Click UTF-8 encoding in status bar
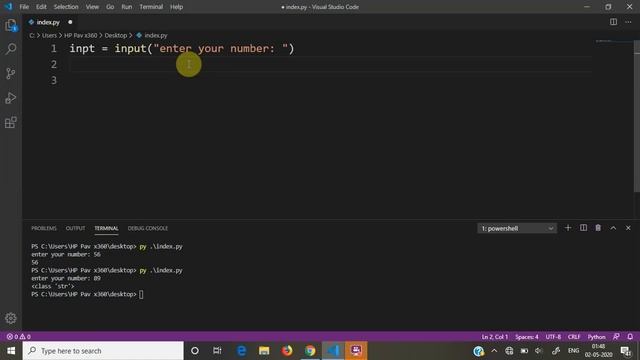The image size is (640, 360). point(553,337)
